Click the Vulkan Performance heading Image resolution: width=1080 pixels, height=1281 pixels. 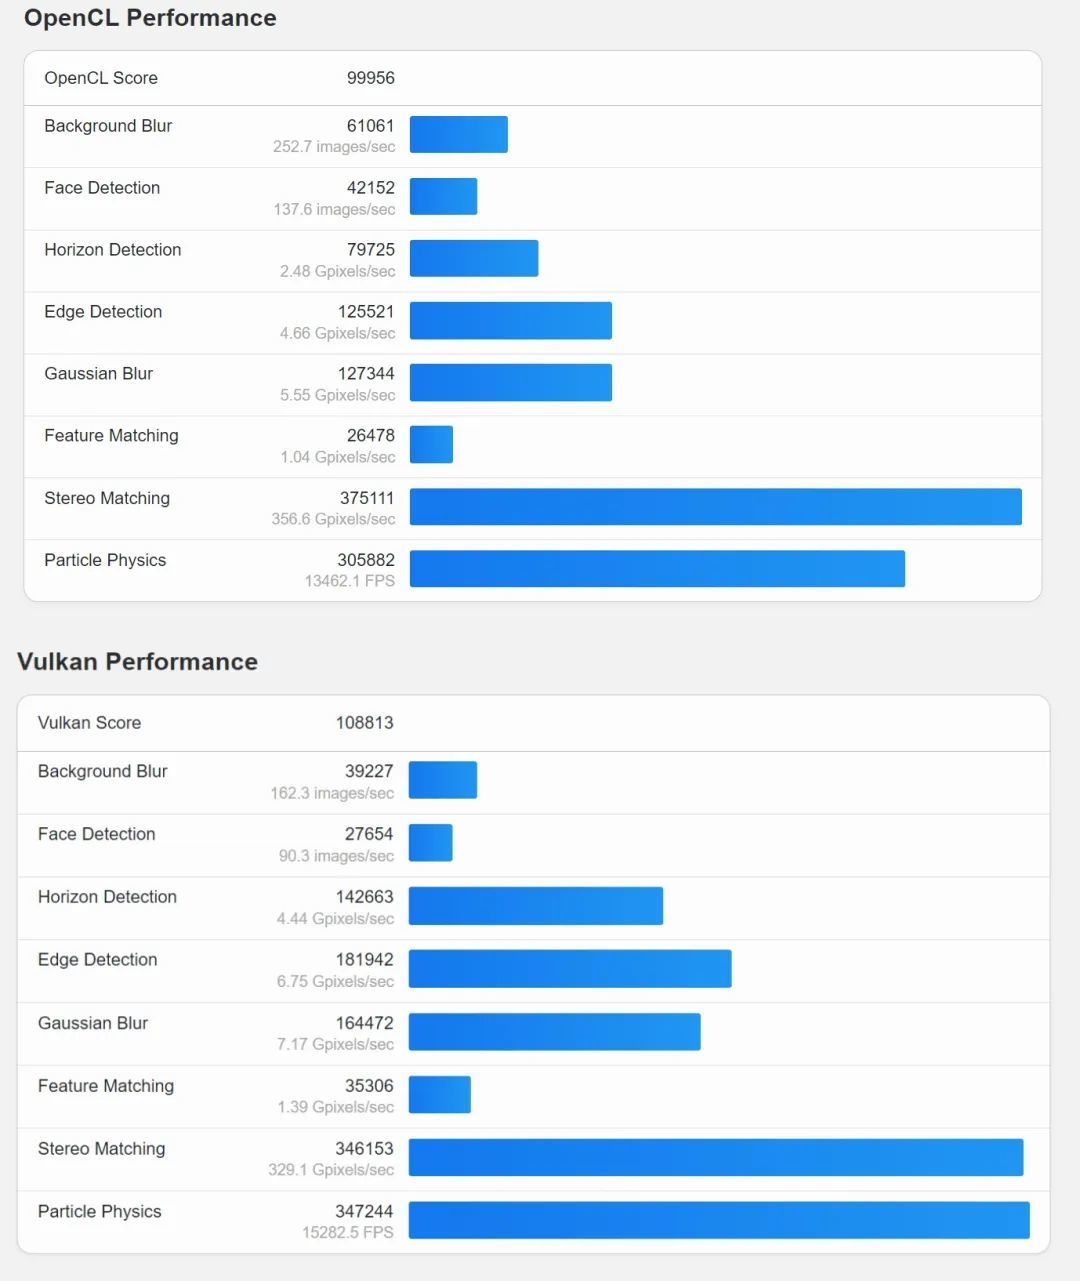pos(137,662)
